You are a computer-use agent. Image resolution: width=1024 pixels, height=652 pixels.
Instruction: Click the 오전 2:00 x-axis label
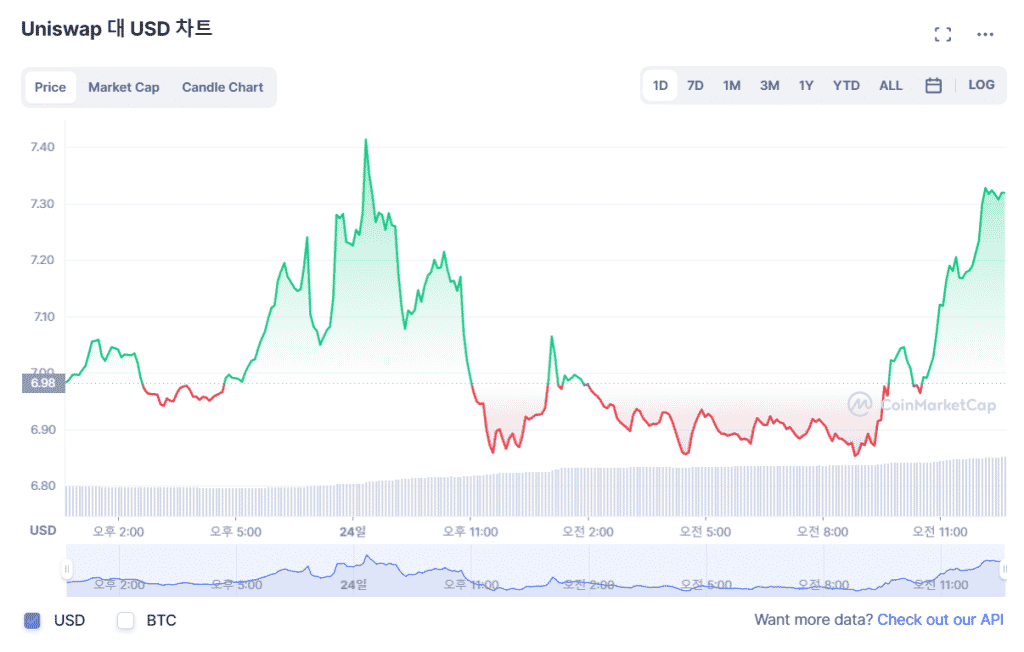tap(588, 532)
